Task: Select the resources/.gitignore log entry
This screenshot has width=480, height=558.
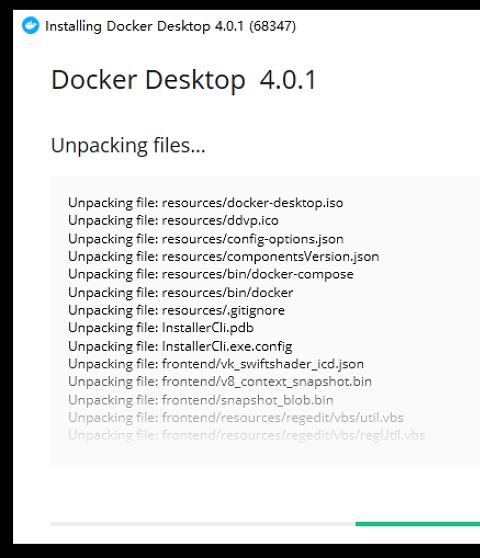Action: (x=176, y=310)
